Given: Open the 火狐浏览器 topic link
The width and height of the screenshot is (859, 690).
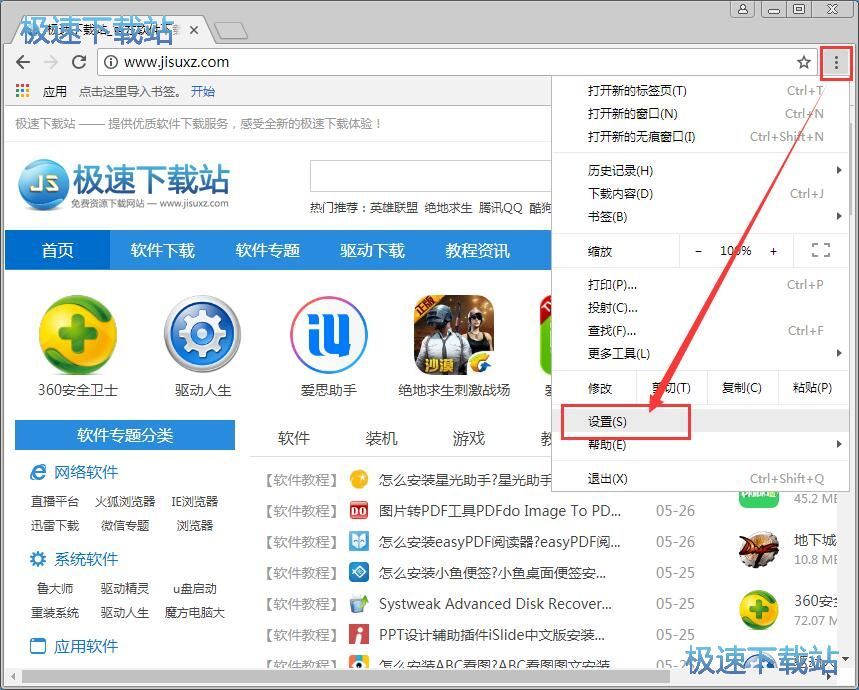Looking at the screenshot, I should point(125,501).
